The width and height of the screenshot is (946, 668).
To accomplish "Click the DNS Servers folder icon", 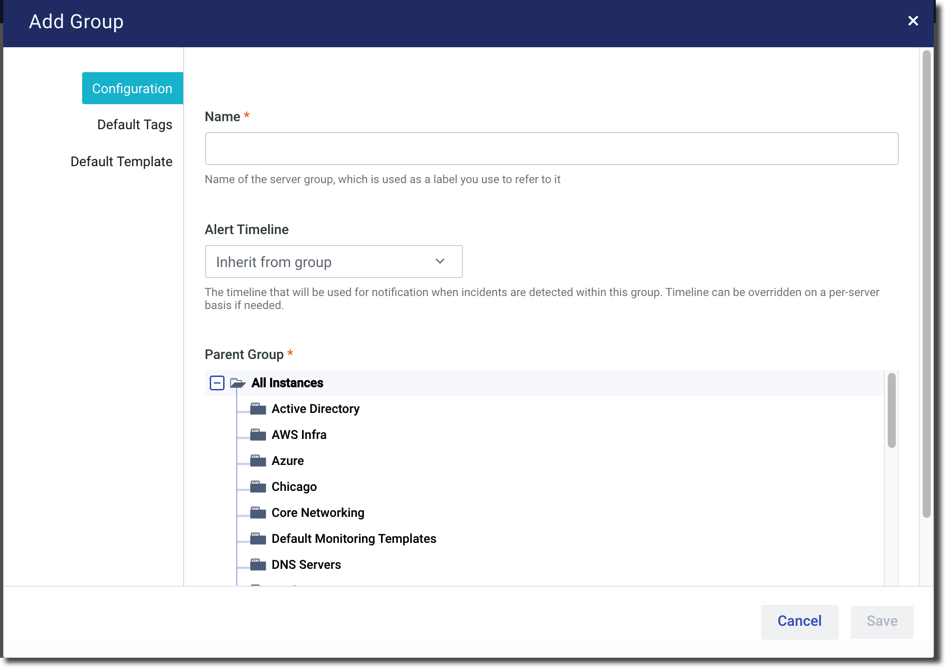I will pyautogui.click(x=258, y=565).
